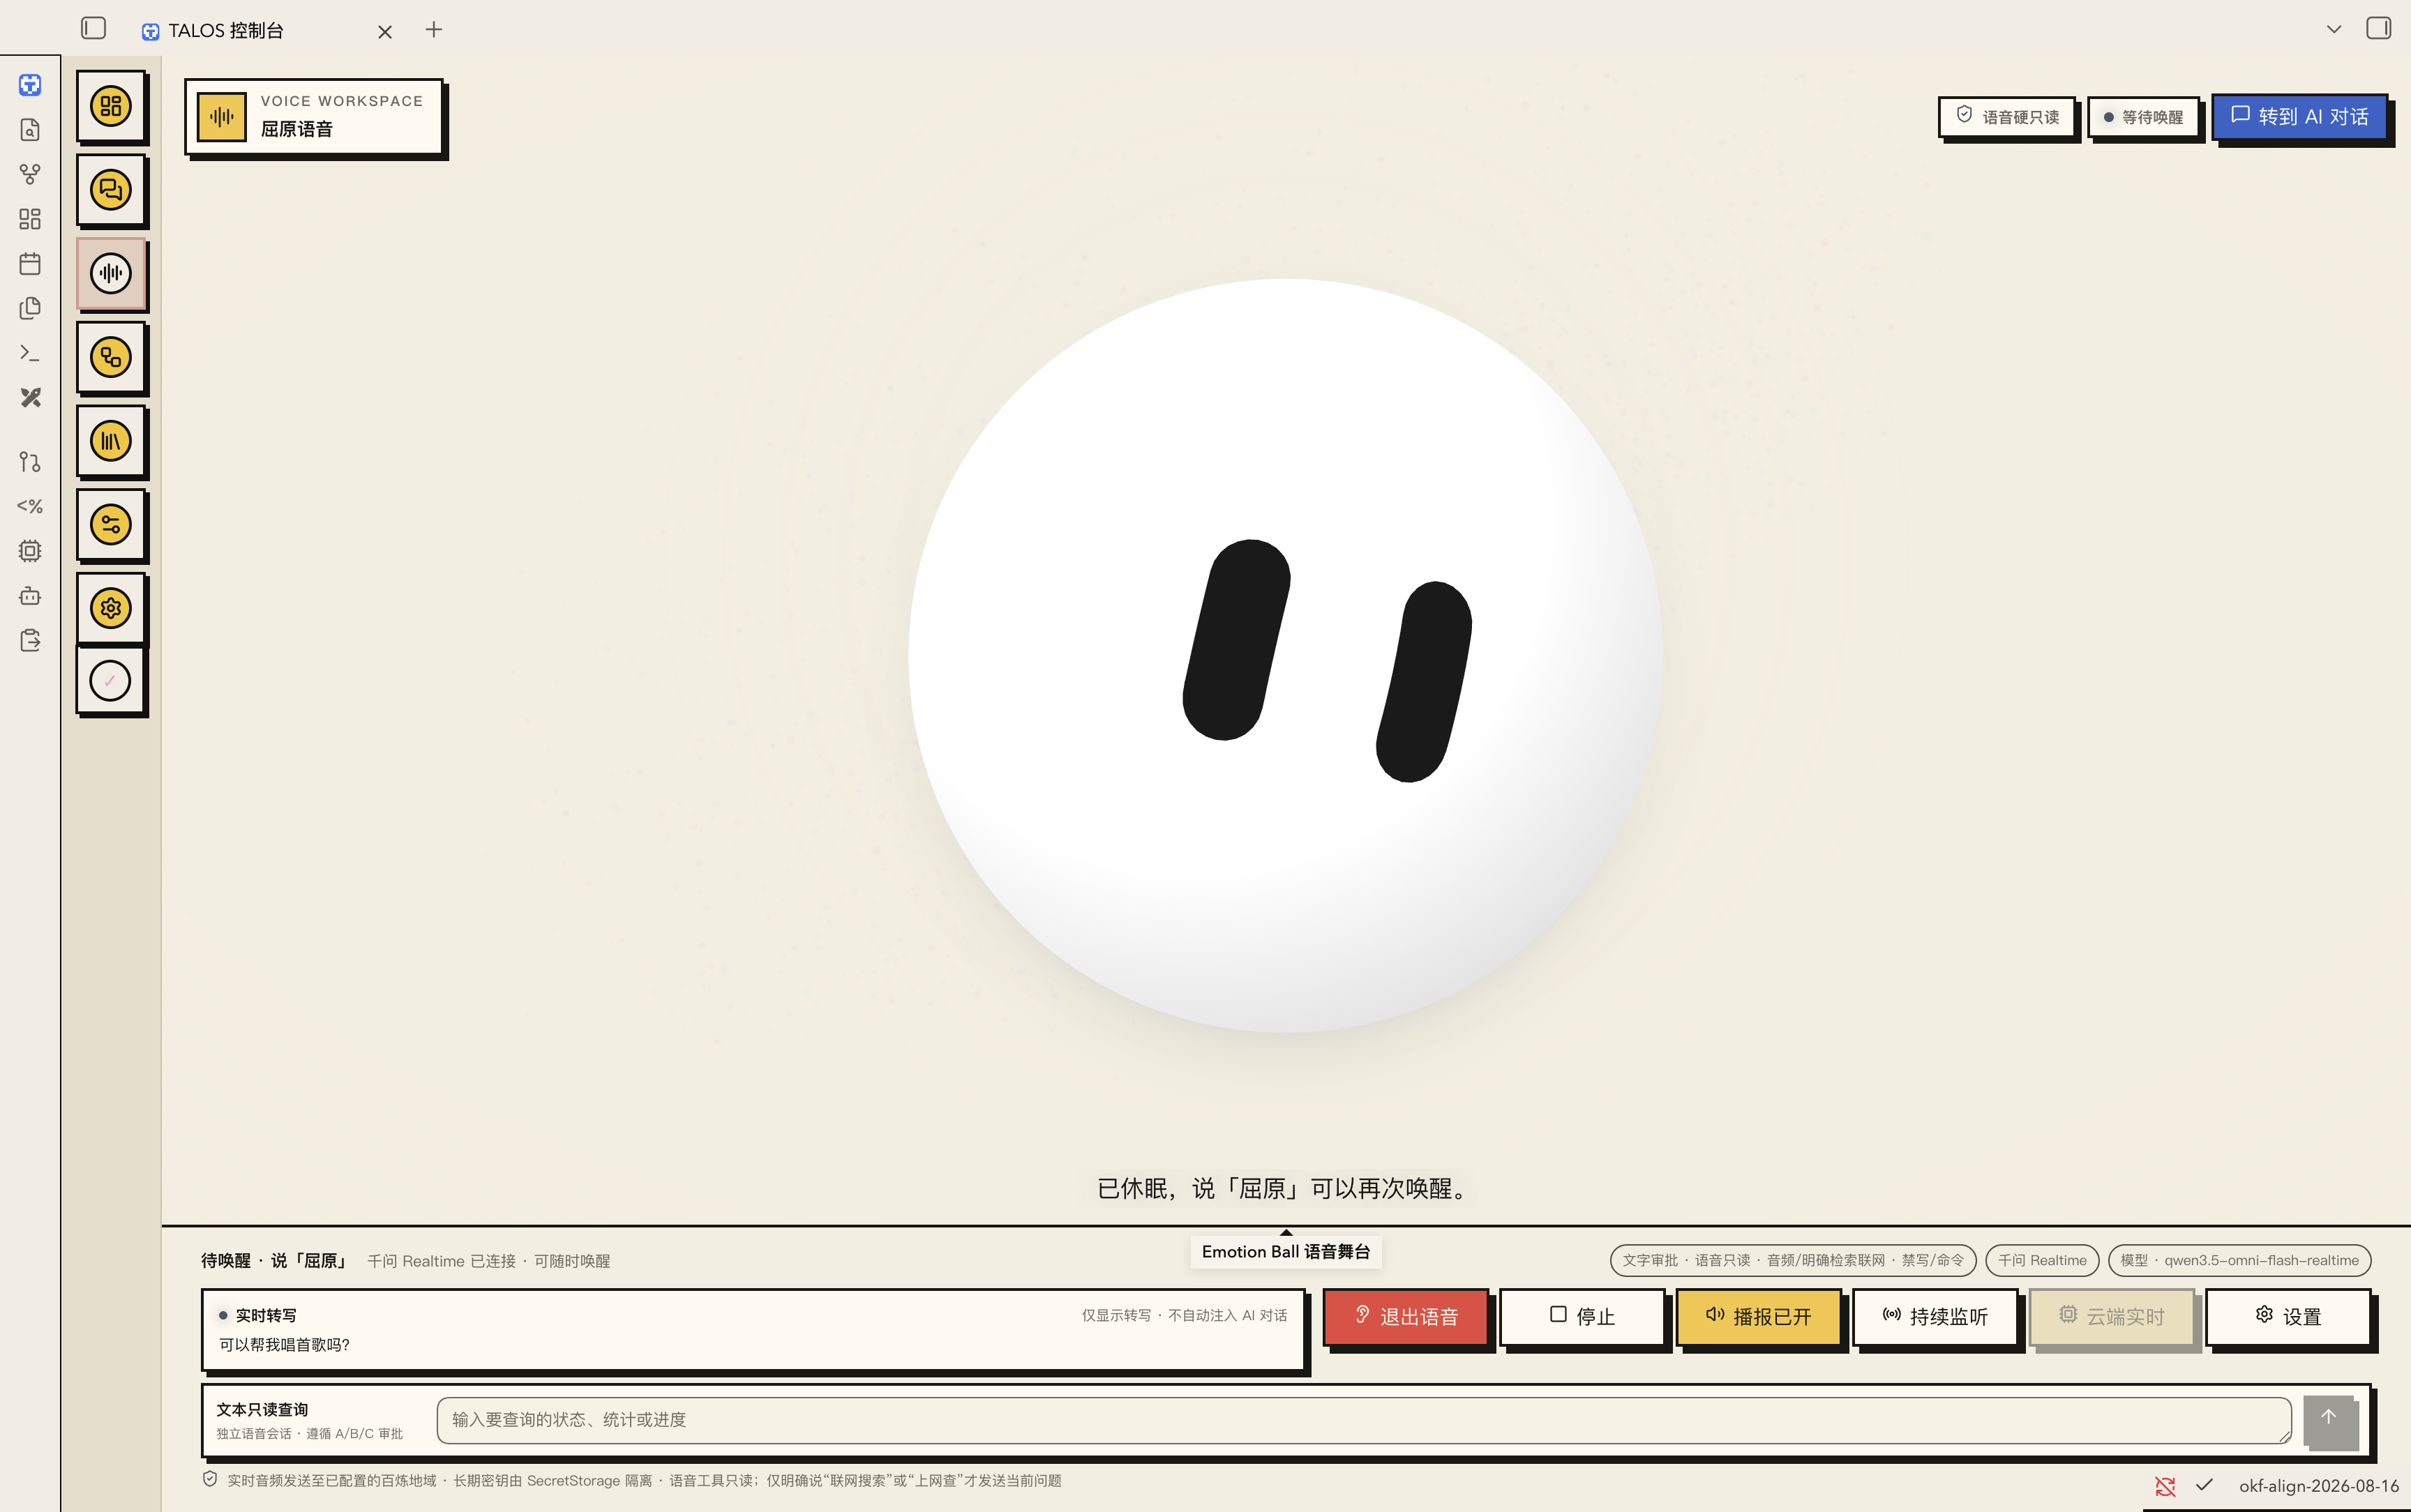Click the 等待唤醒 wake status badge
The image size is (2411, 1512).
pos(2143,117)
